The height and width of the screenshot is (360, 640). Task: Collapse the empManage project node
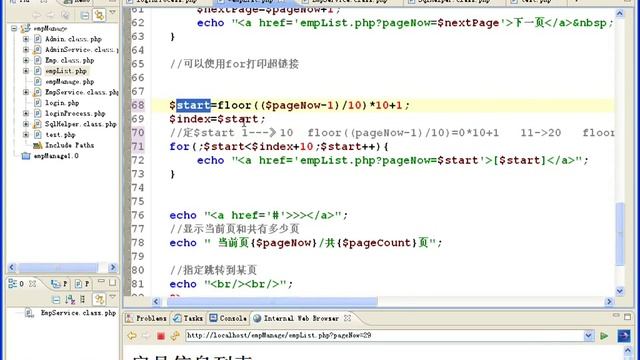tap(14, 29)
